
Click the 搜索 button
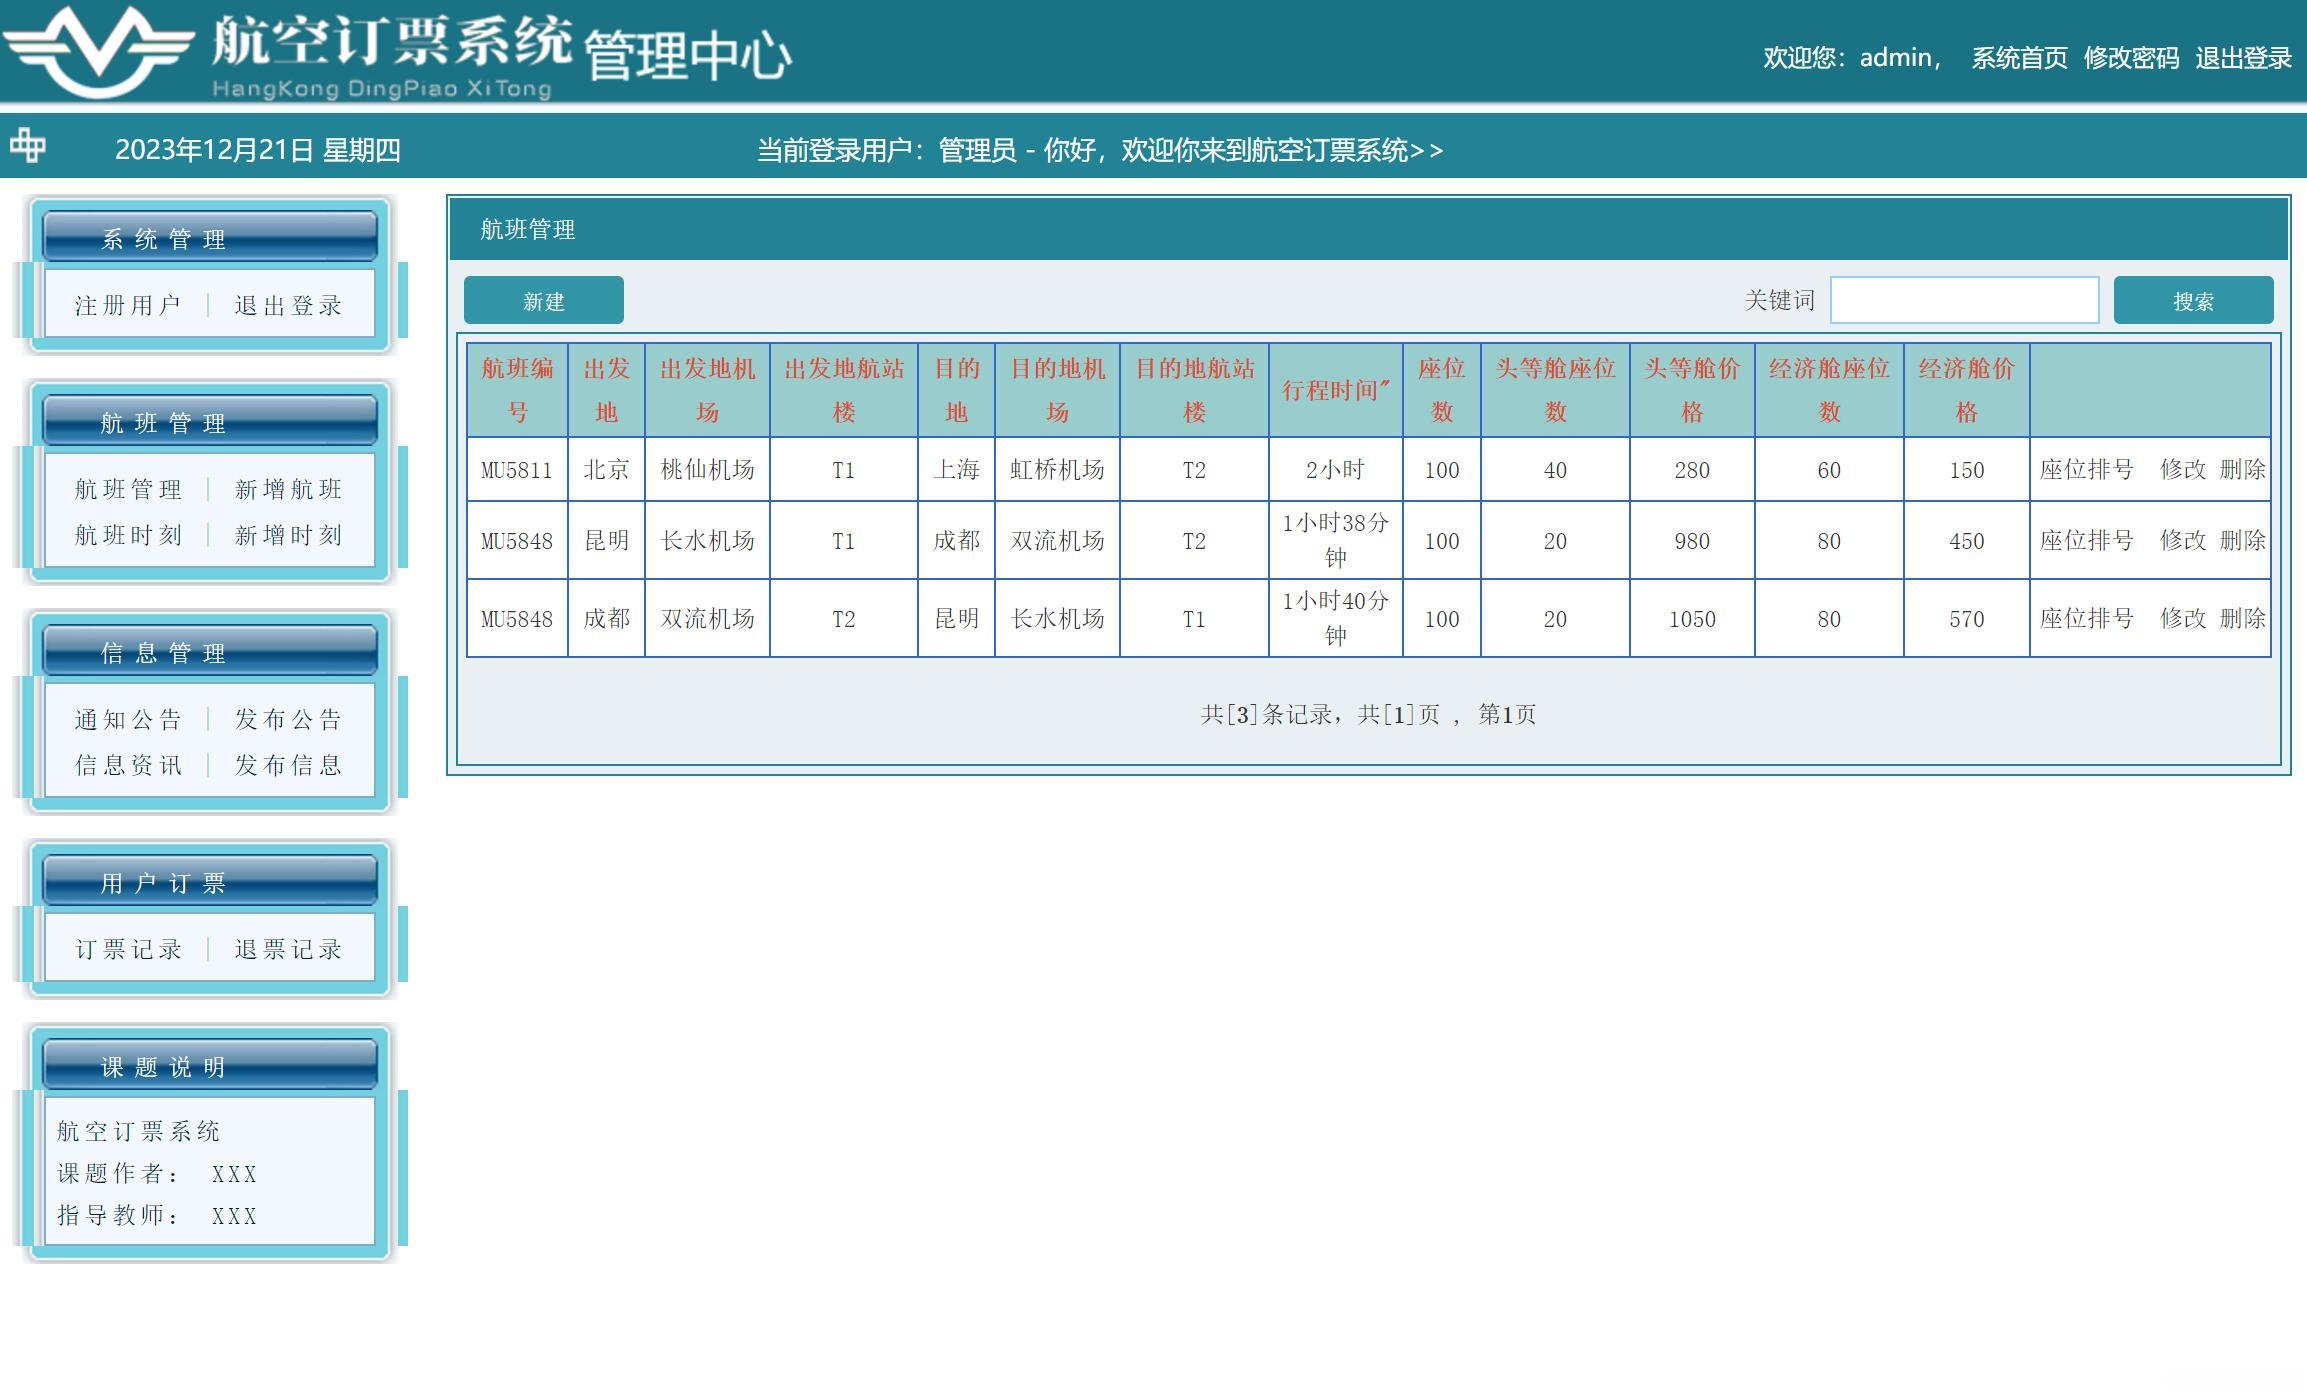click(2192, 301)
